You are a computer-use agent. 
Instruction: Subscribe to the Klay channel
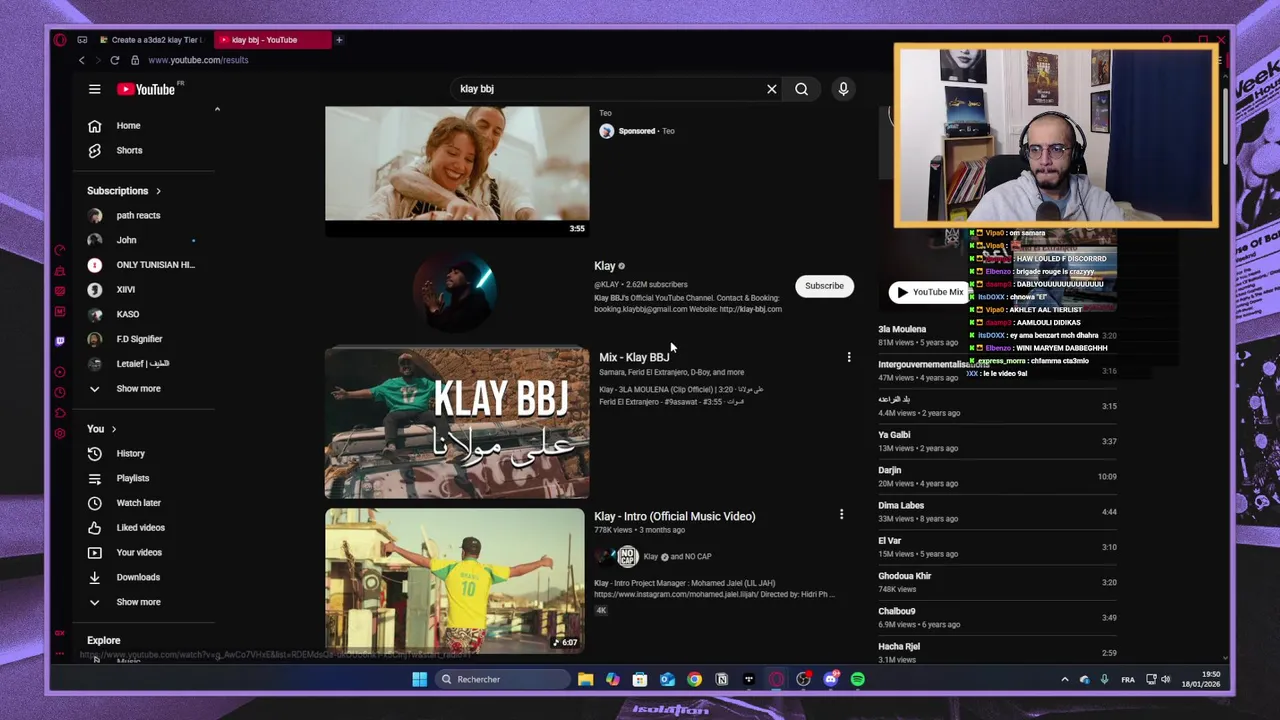point(825,286)
